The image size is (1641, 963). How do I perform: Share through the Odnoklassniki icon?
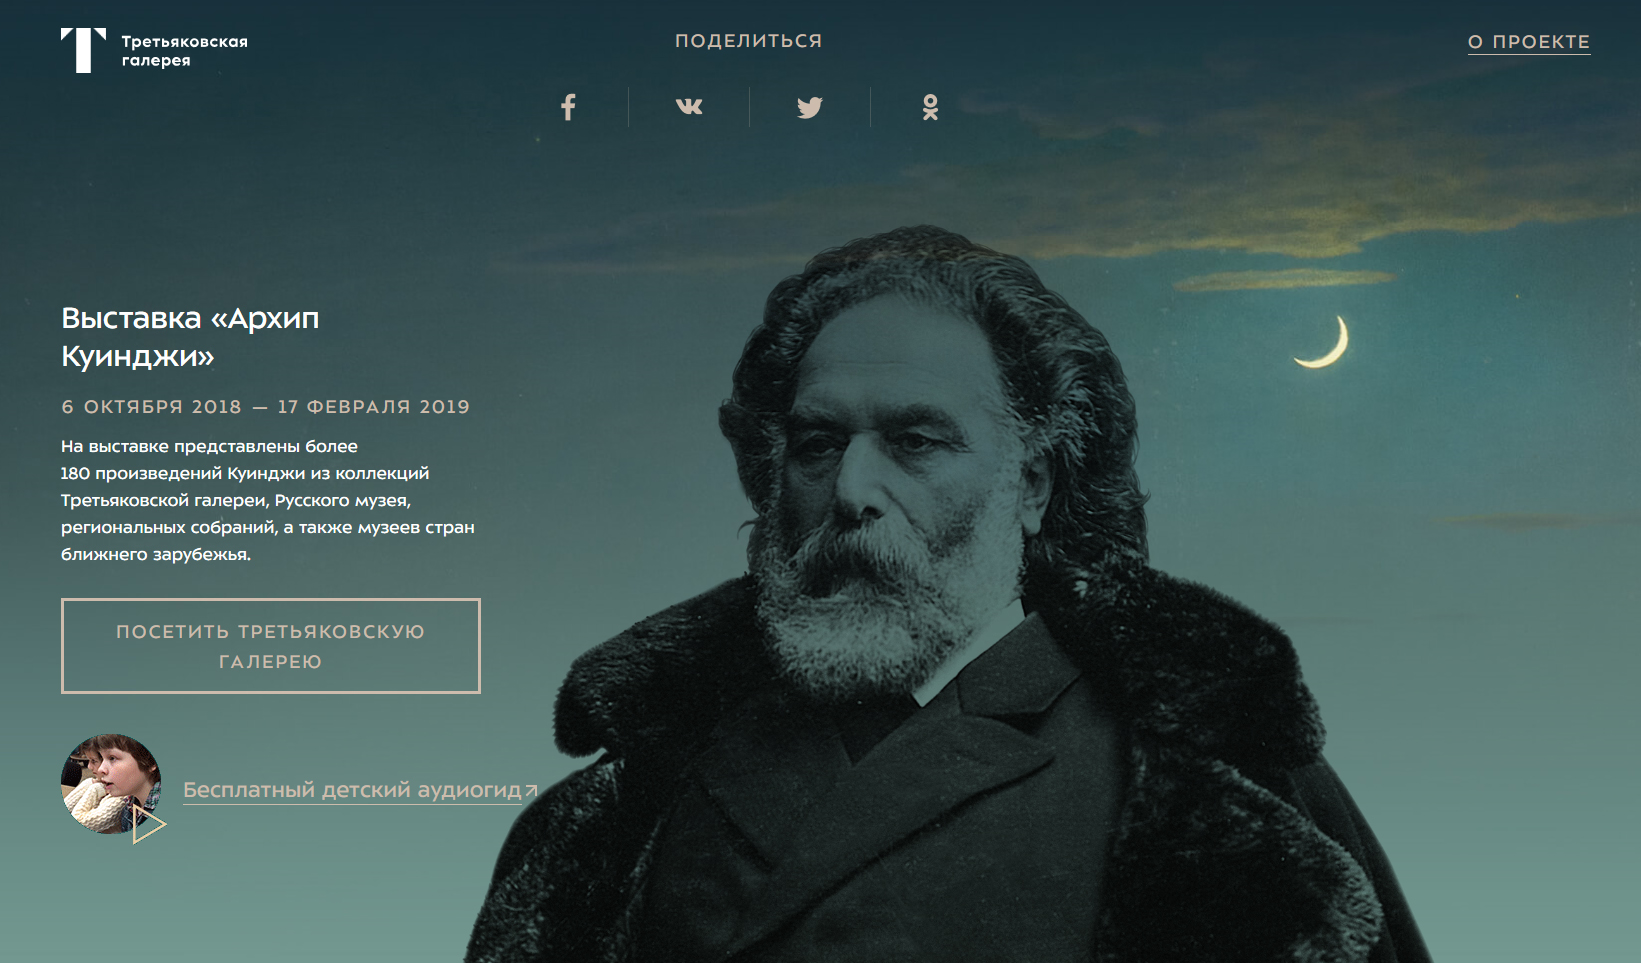pos(930,107)
